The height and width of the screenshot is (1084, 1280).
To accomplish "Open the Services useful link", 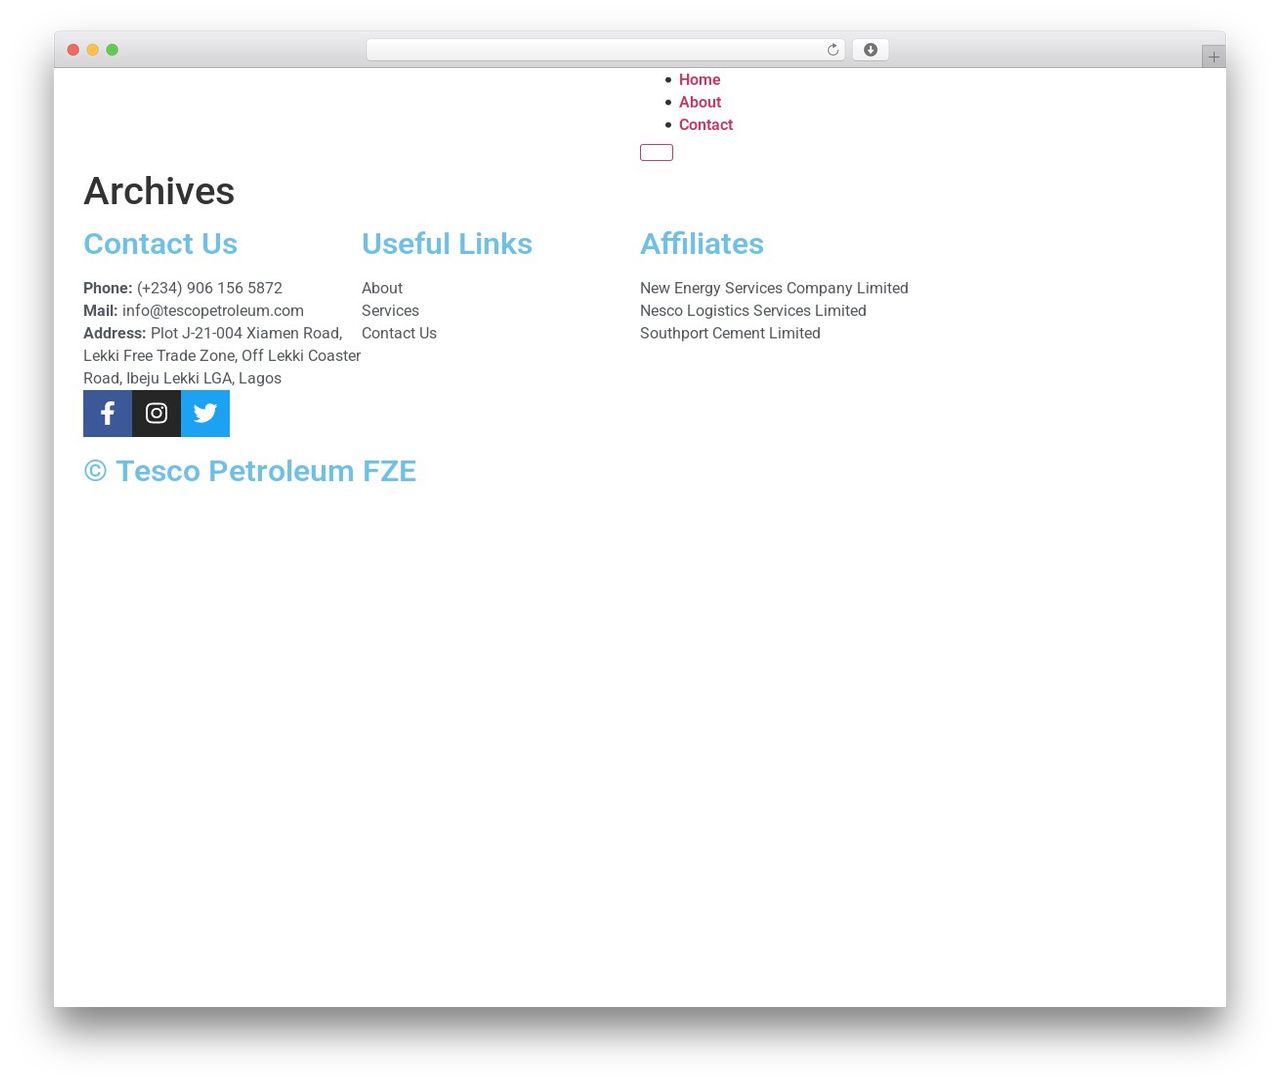I will coord(390,311).
